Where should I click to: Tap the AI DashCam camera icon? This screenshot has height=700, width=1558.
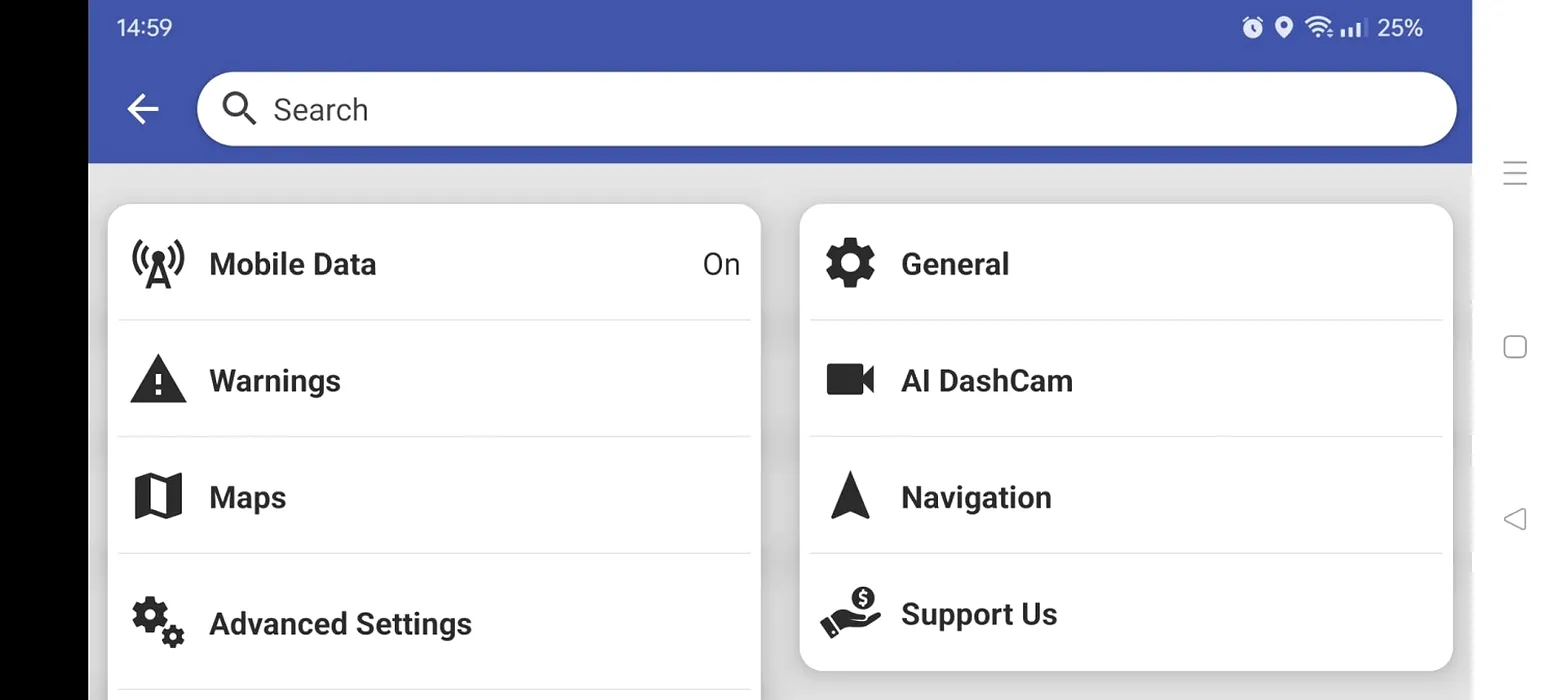pyautogui.click(x=850, y=380)
